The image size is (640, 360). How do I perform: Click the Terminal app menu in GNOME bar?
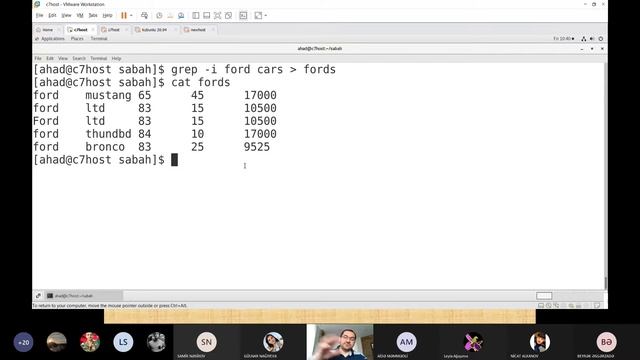[99, 39]
